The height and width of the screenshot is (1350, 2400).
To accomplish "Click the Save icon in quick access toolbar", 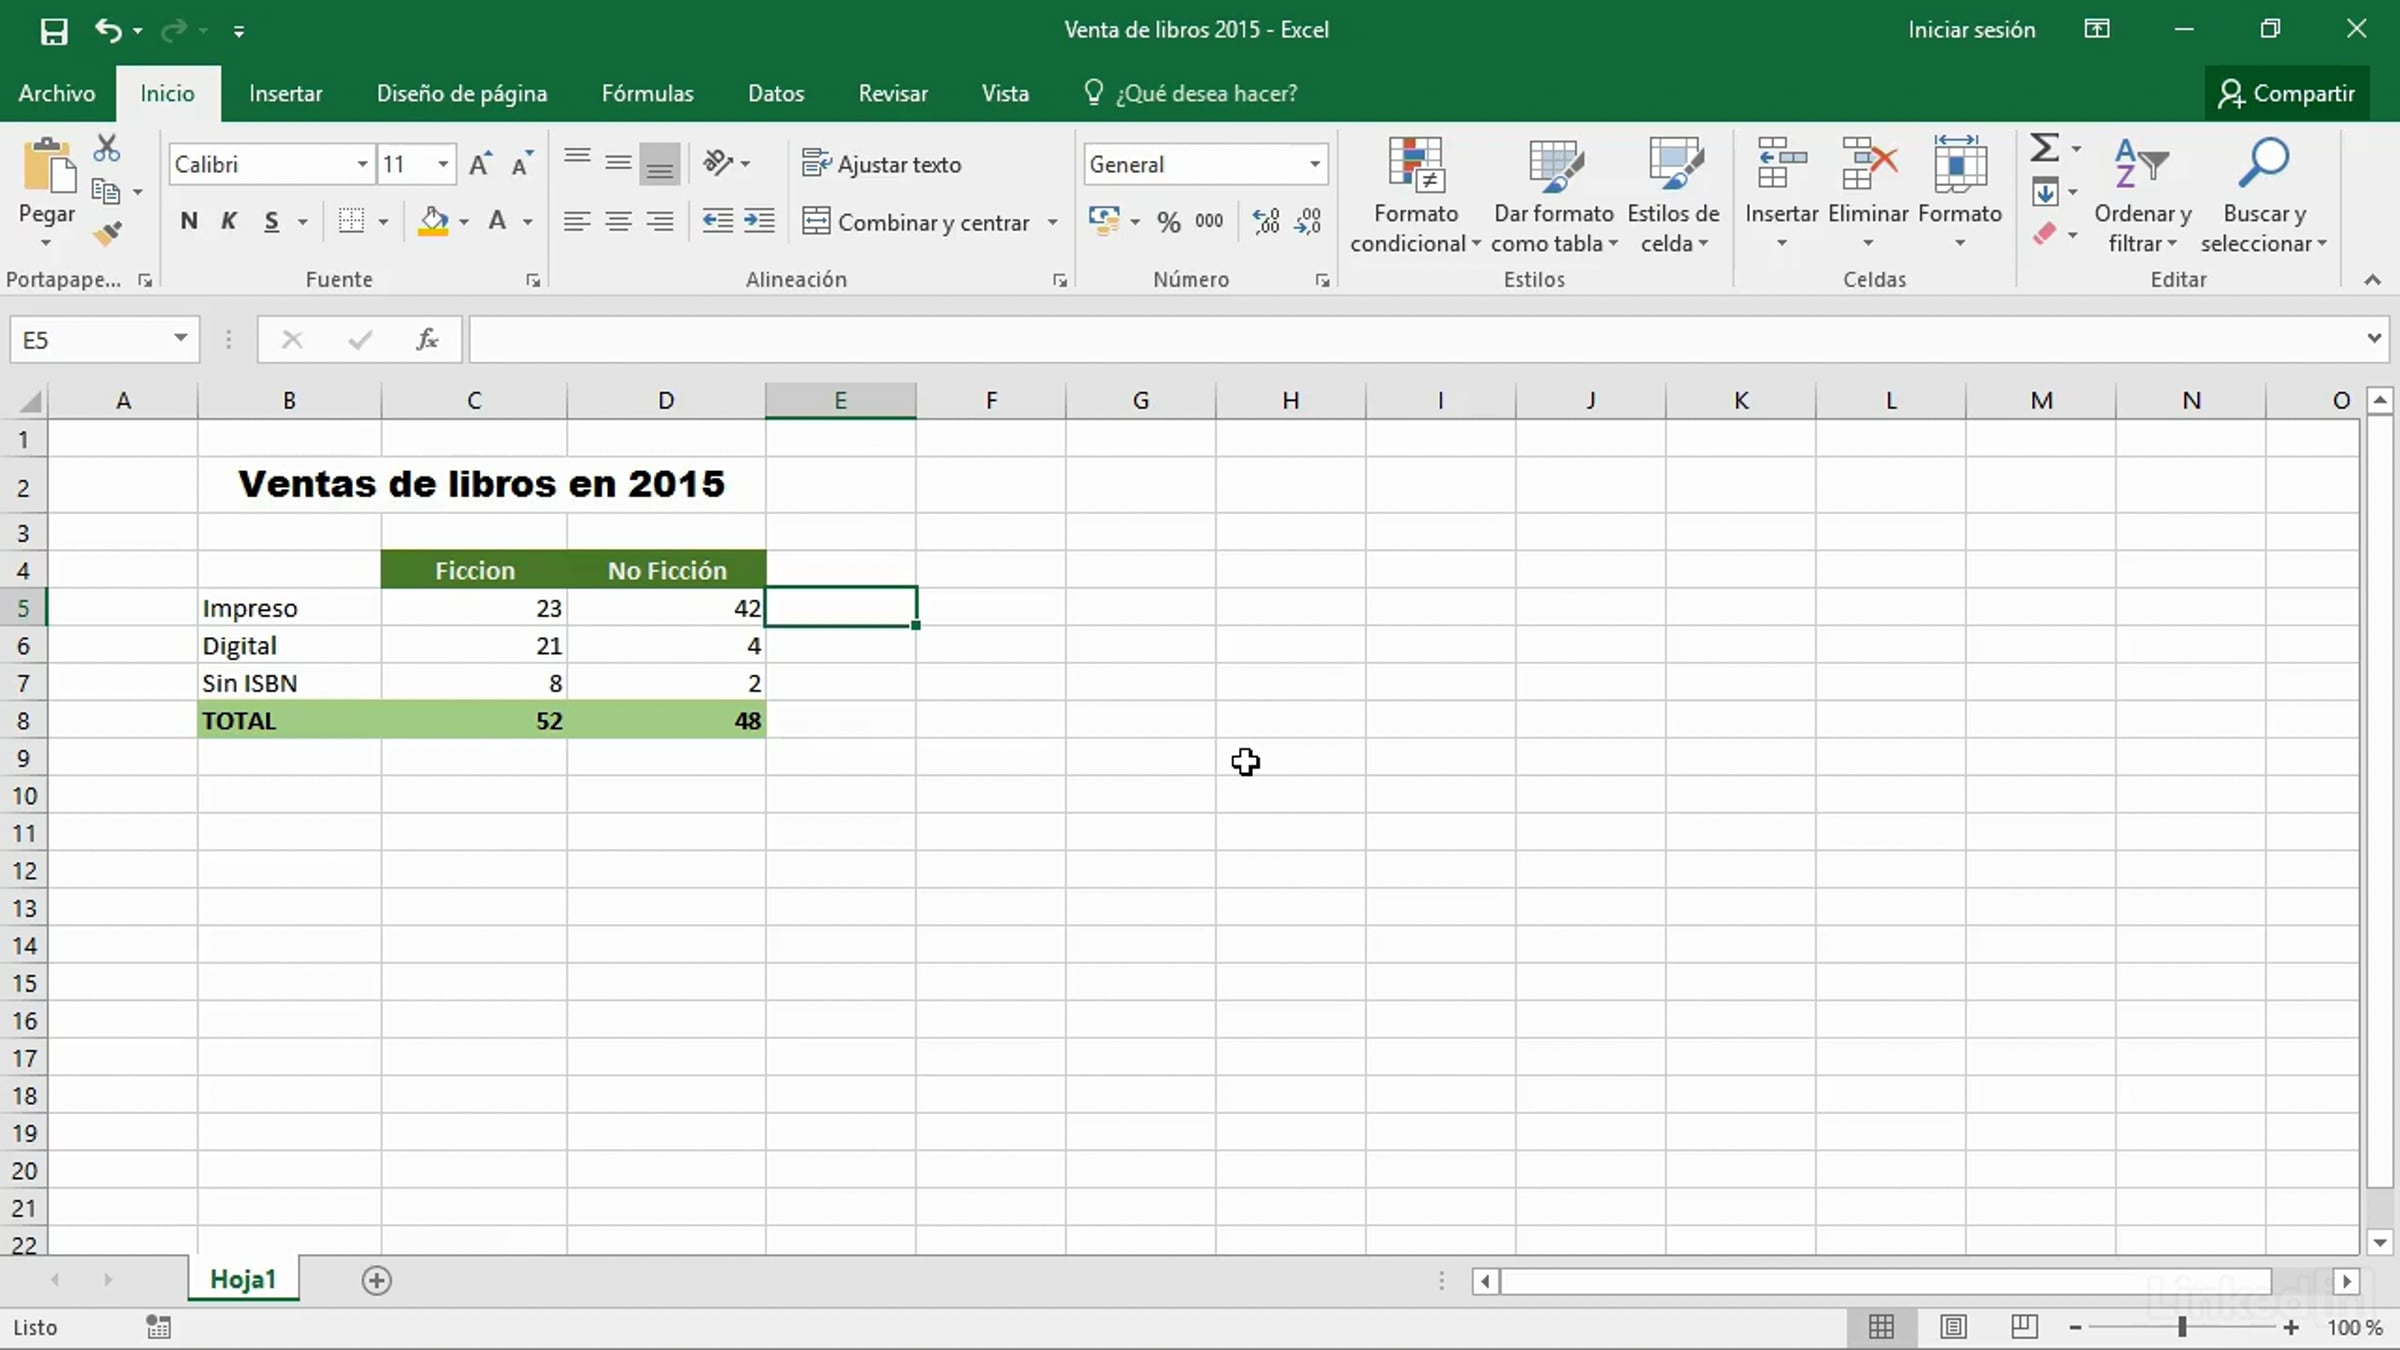I will (x=54, y=30).
